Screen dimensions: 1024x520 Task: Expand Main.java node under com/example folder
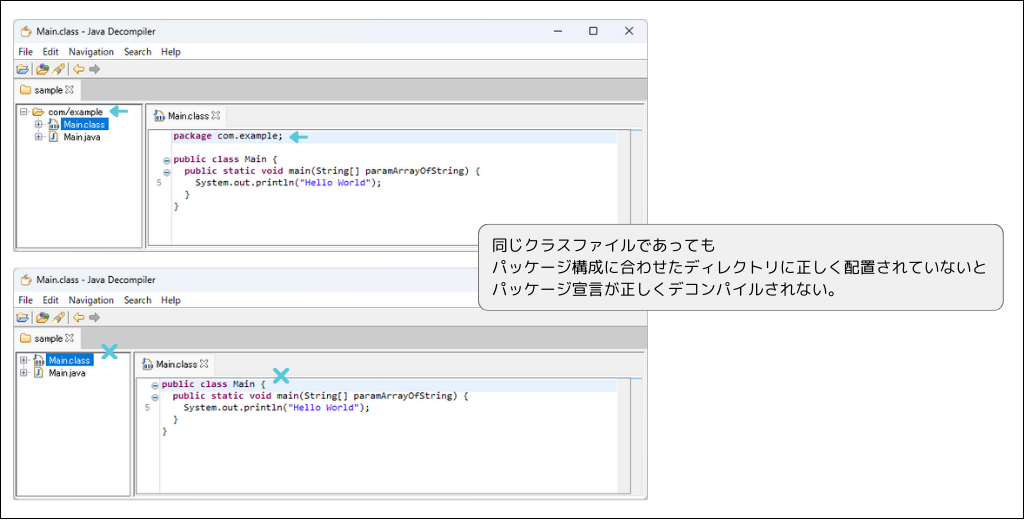[x=39, y=137]
